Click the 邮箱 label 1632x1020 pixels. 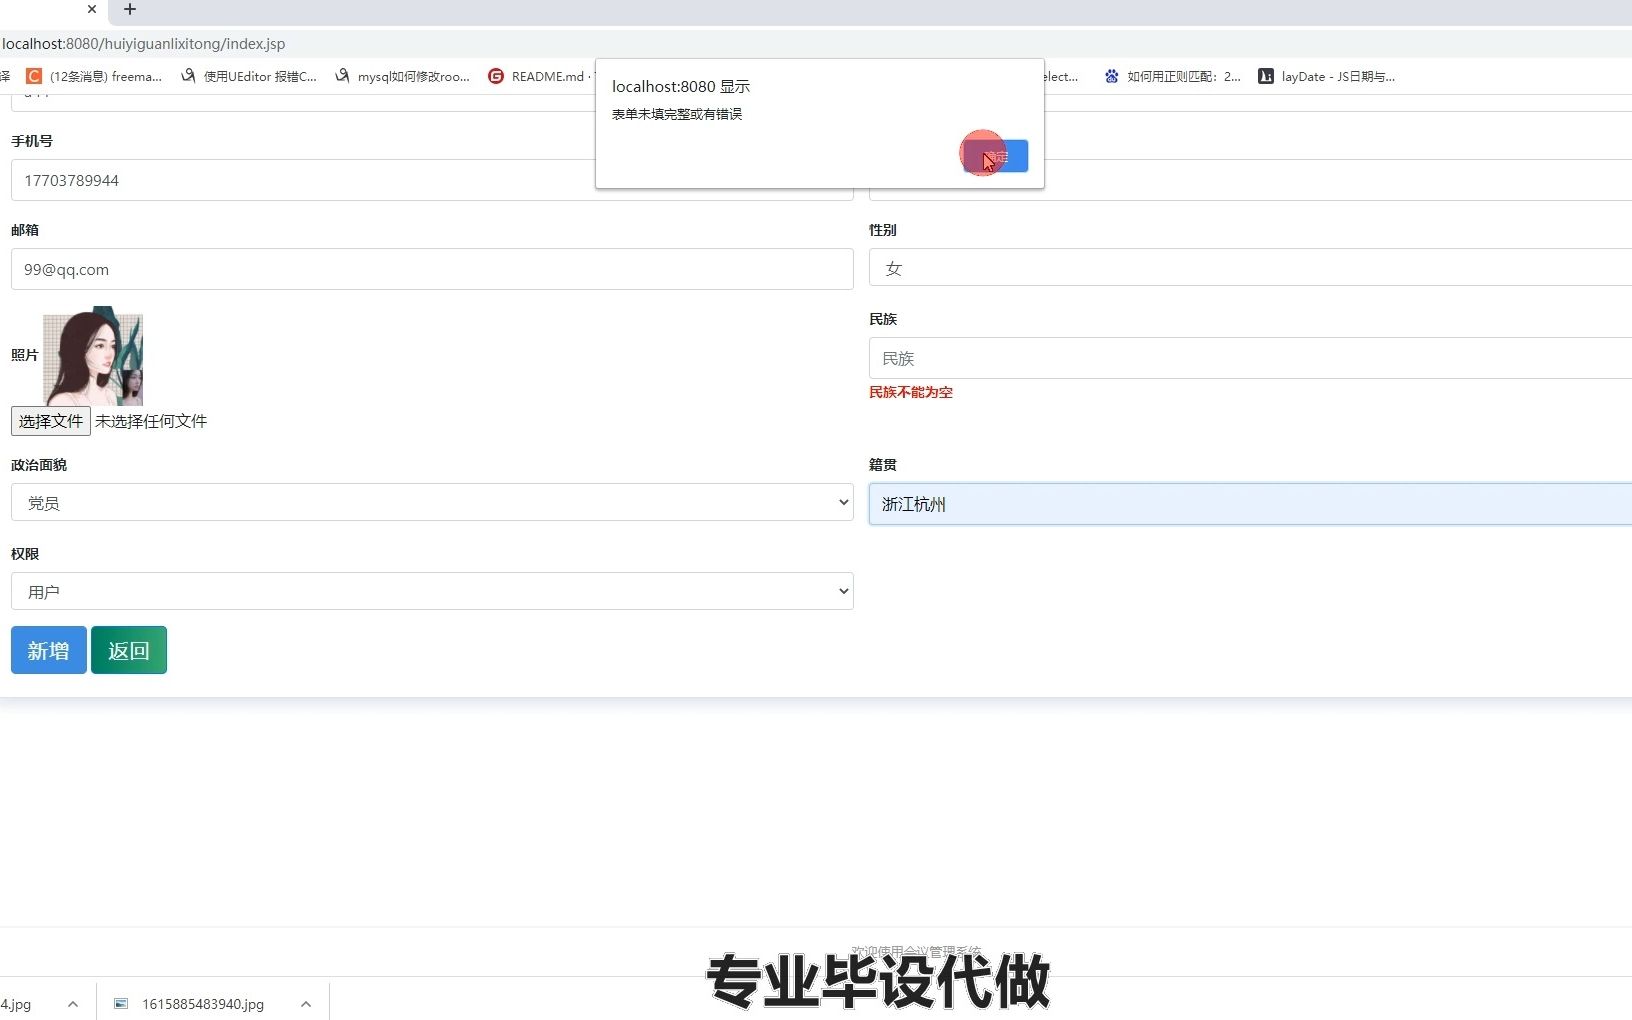25,230
